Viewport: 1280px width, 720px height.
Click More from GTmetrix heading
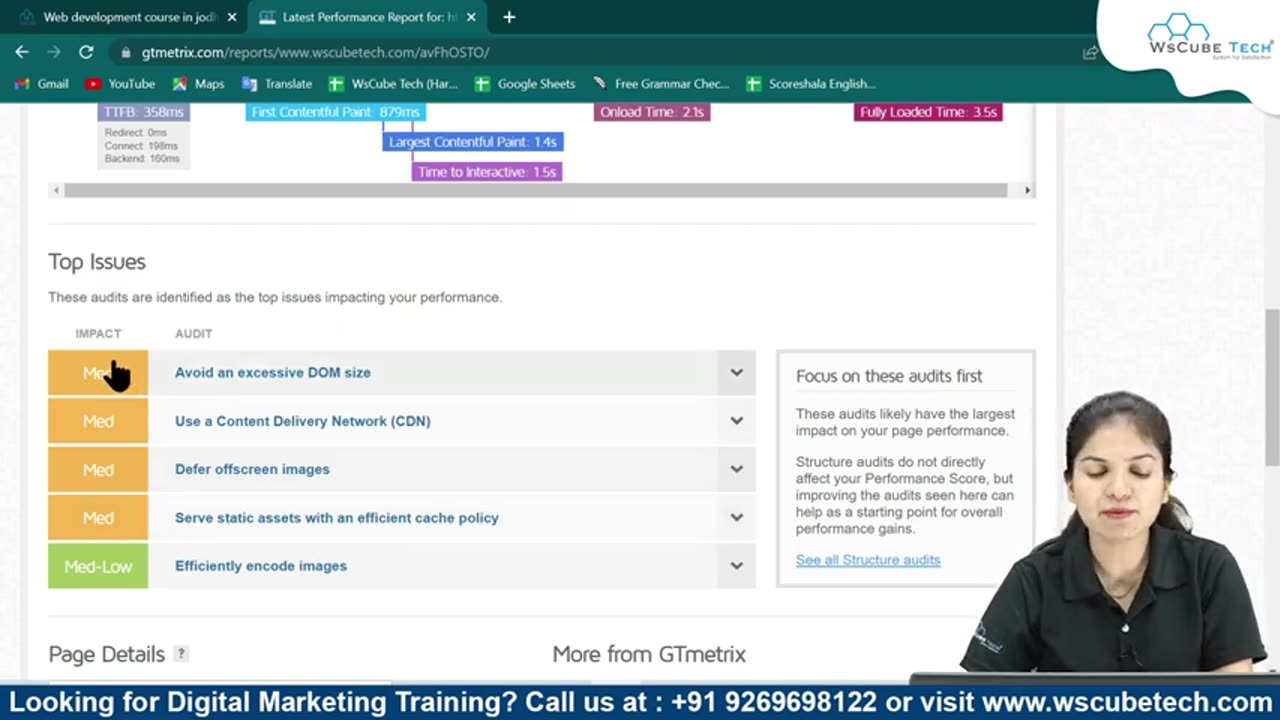tap(649, 654)
